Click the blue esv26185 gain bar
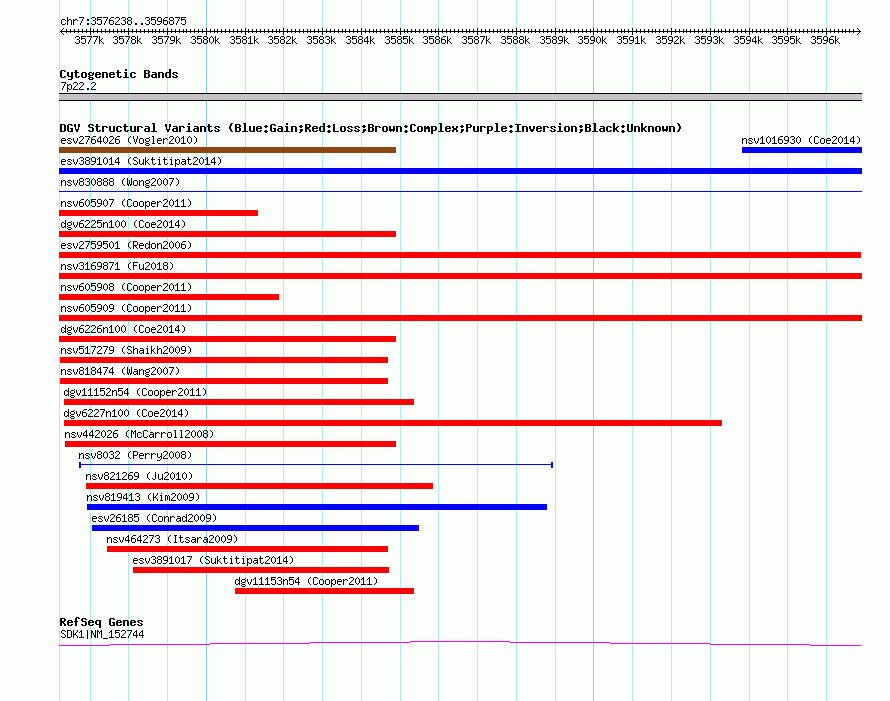 click(255, 528)
